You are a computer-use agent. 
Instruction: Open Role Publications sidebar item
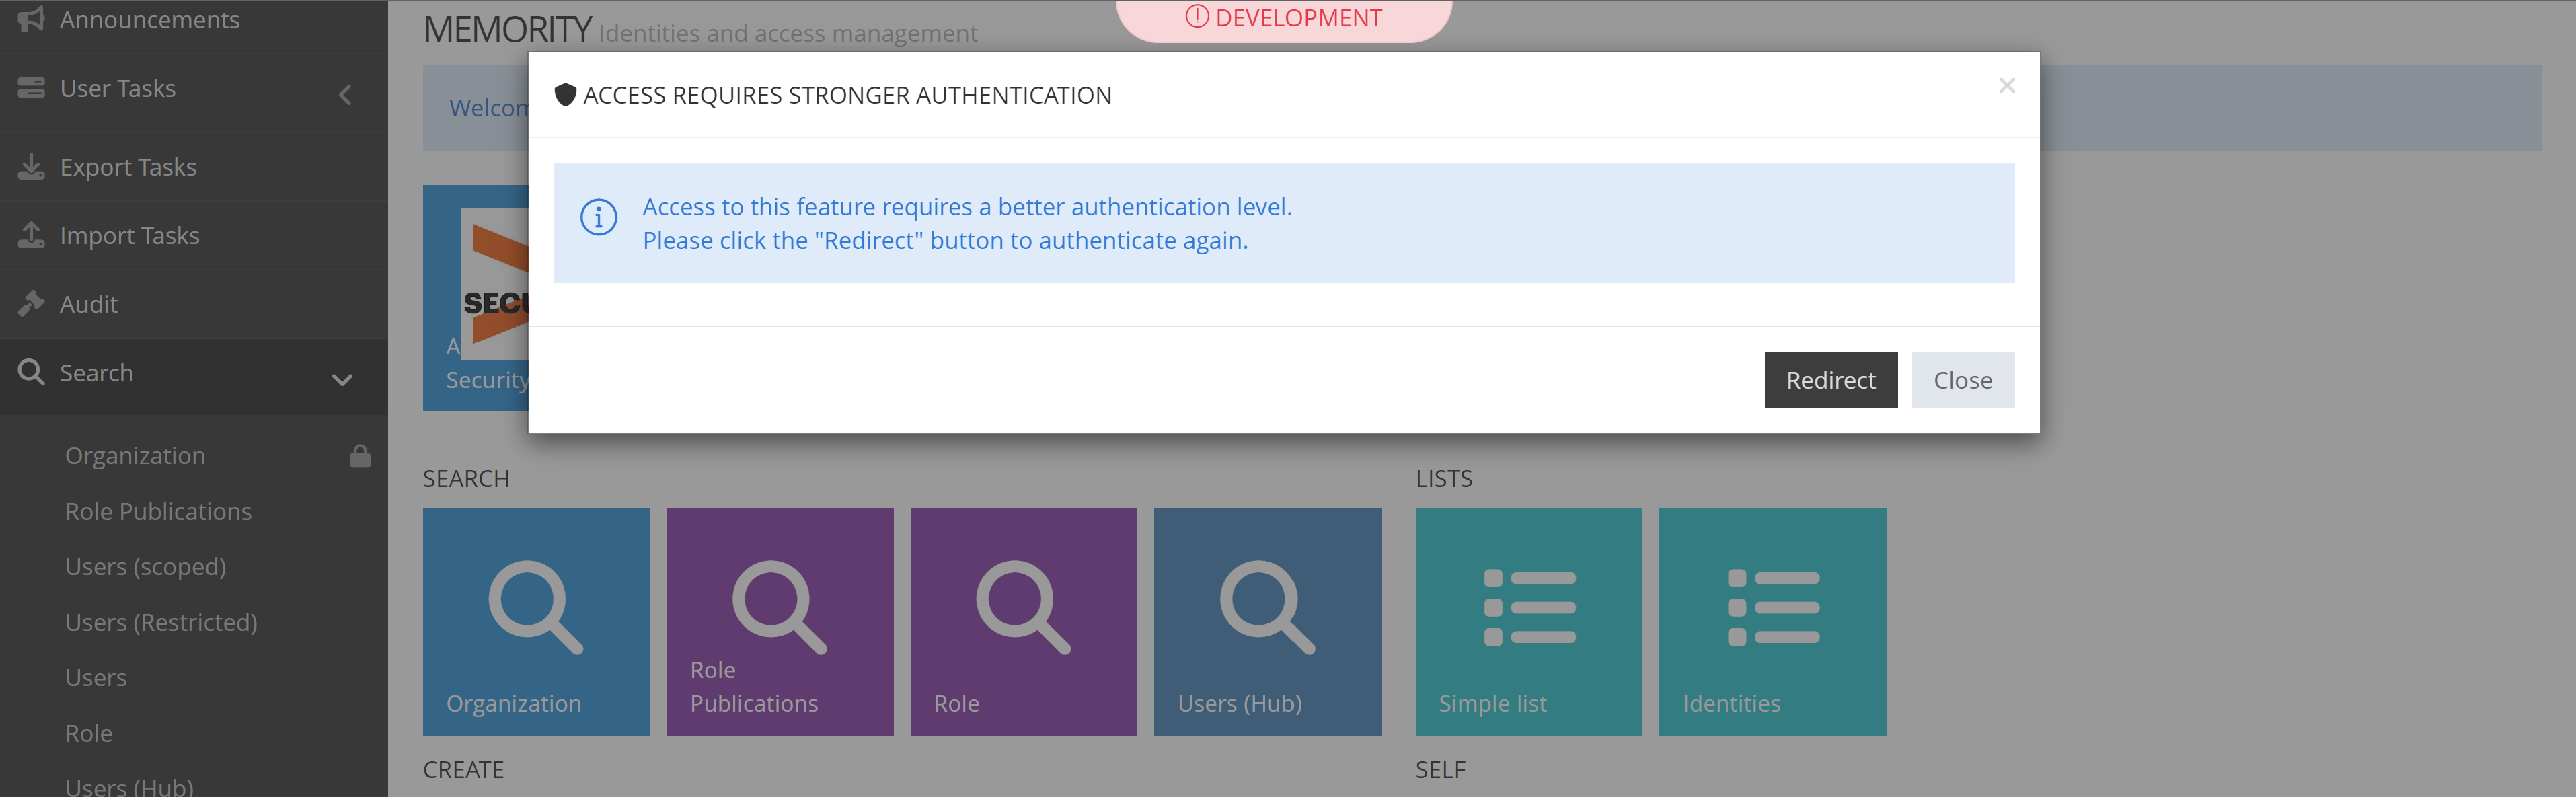pyautogui.click(x=158, y=511)
